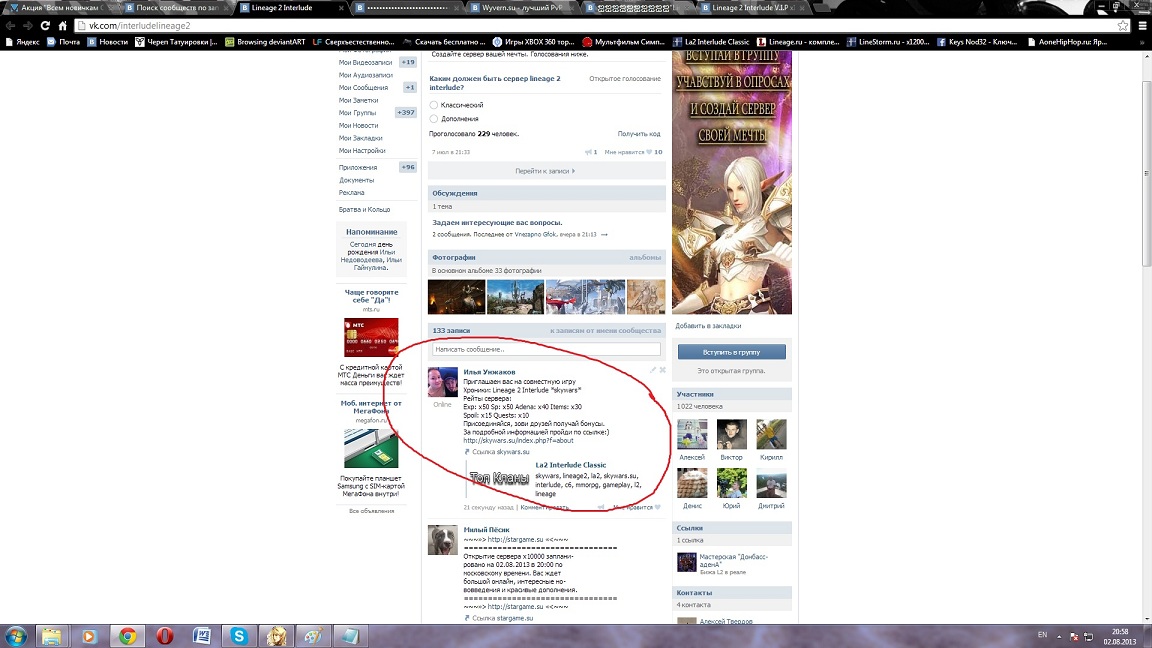This screenshot has height=648, width=1152.
Task: Open the media player taskbar icon
Action: point(89,636)
